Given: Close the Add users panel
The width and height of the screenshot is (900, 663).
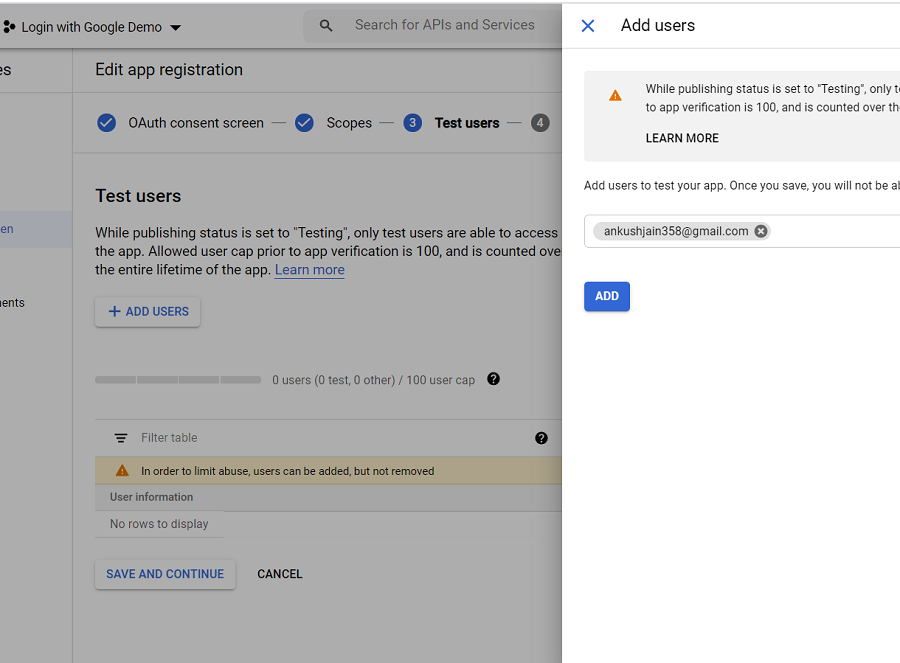Looking at the screenshot, I should [588, 26].
